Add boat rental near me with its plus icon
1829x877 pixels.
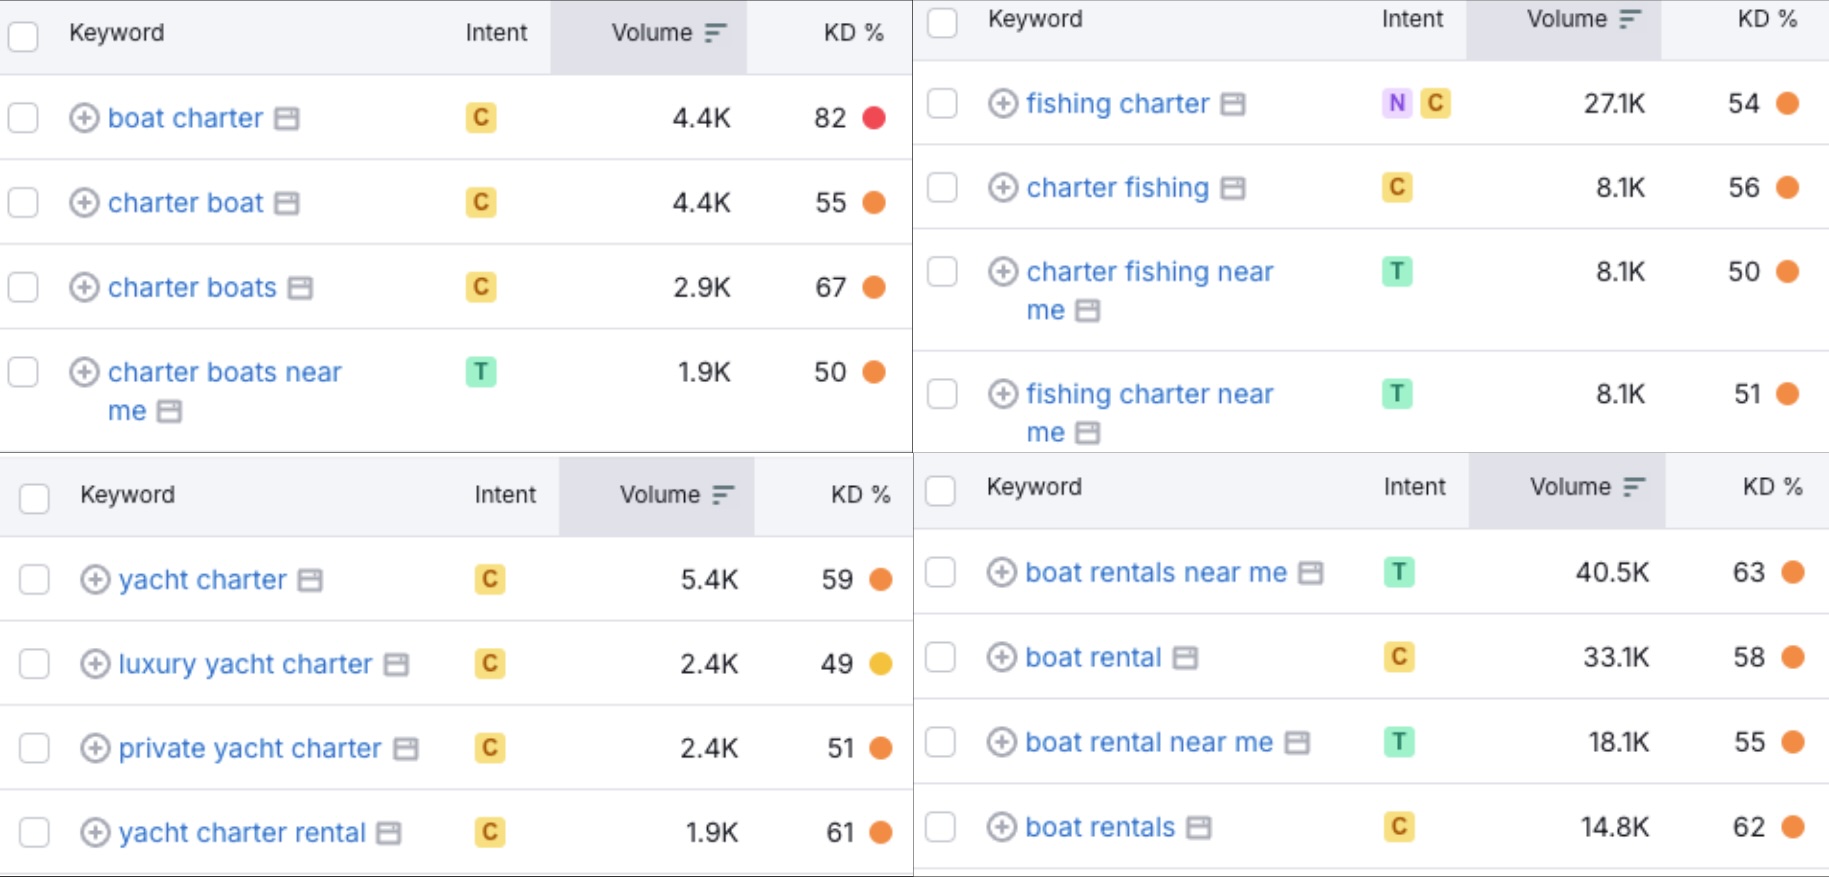(x=1002, y=742)
